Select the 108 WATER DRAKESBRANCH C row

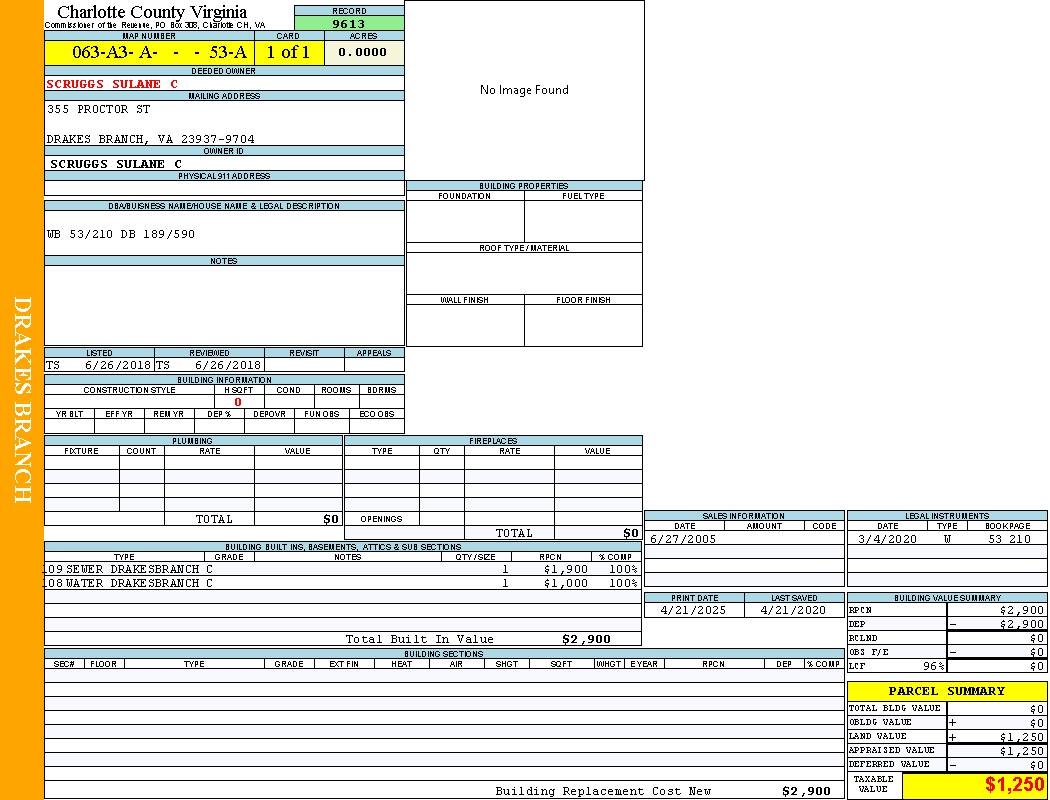coord(128,583)
